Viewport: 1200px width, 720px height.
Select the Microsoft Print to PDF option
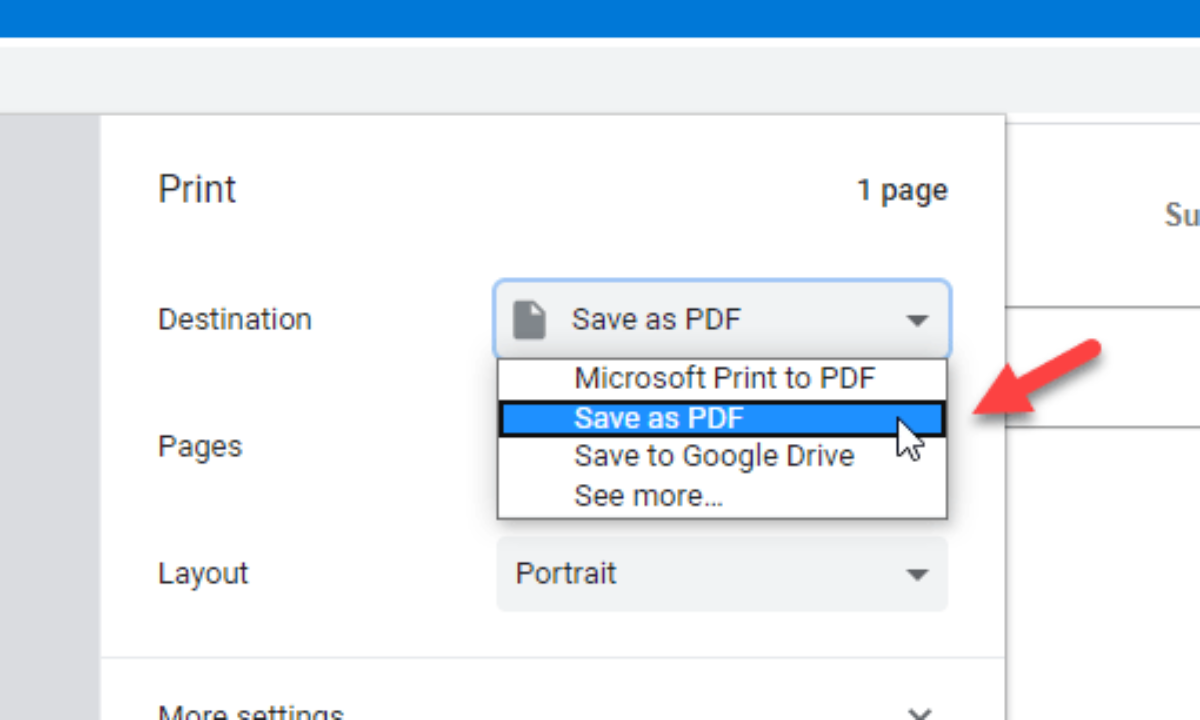coord(724,378)
